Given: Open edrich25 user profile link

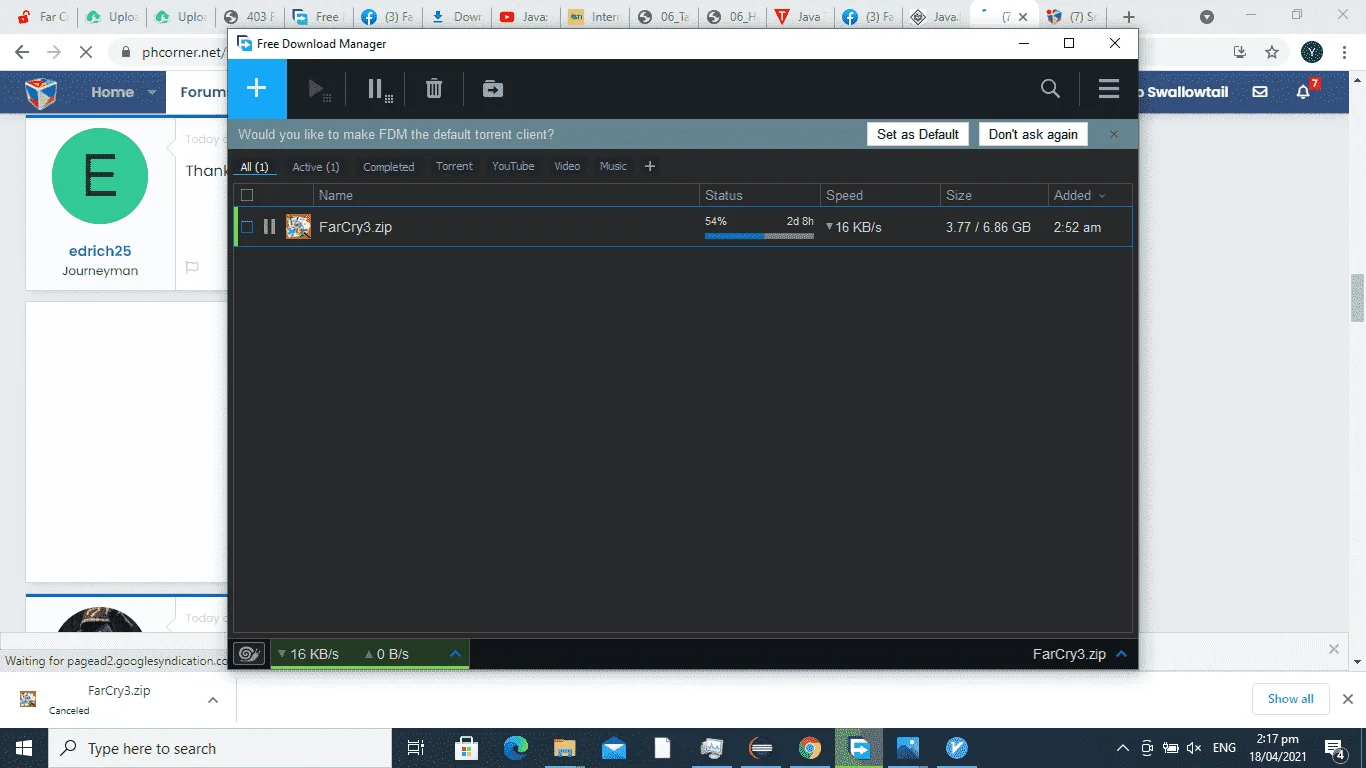Looking at the screenshot, I should (x=100, y=251).
